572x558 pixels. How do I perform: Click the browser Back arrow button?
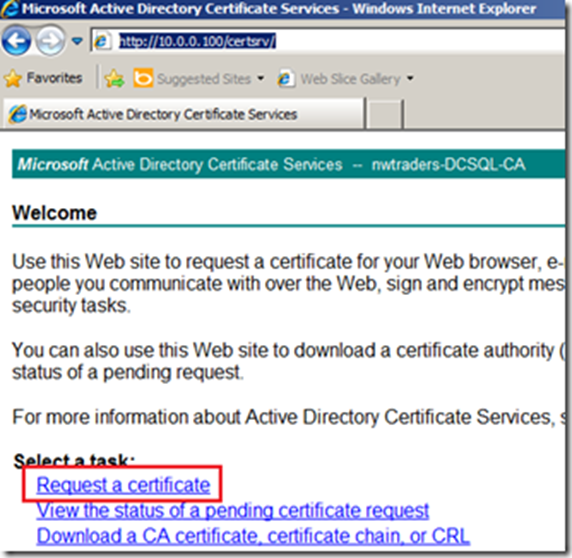[16, 41]
